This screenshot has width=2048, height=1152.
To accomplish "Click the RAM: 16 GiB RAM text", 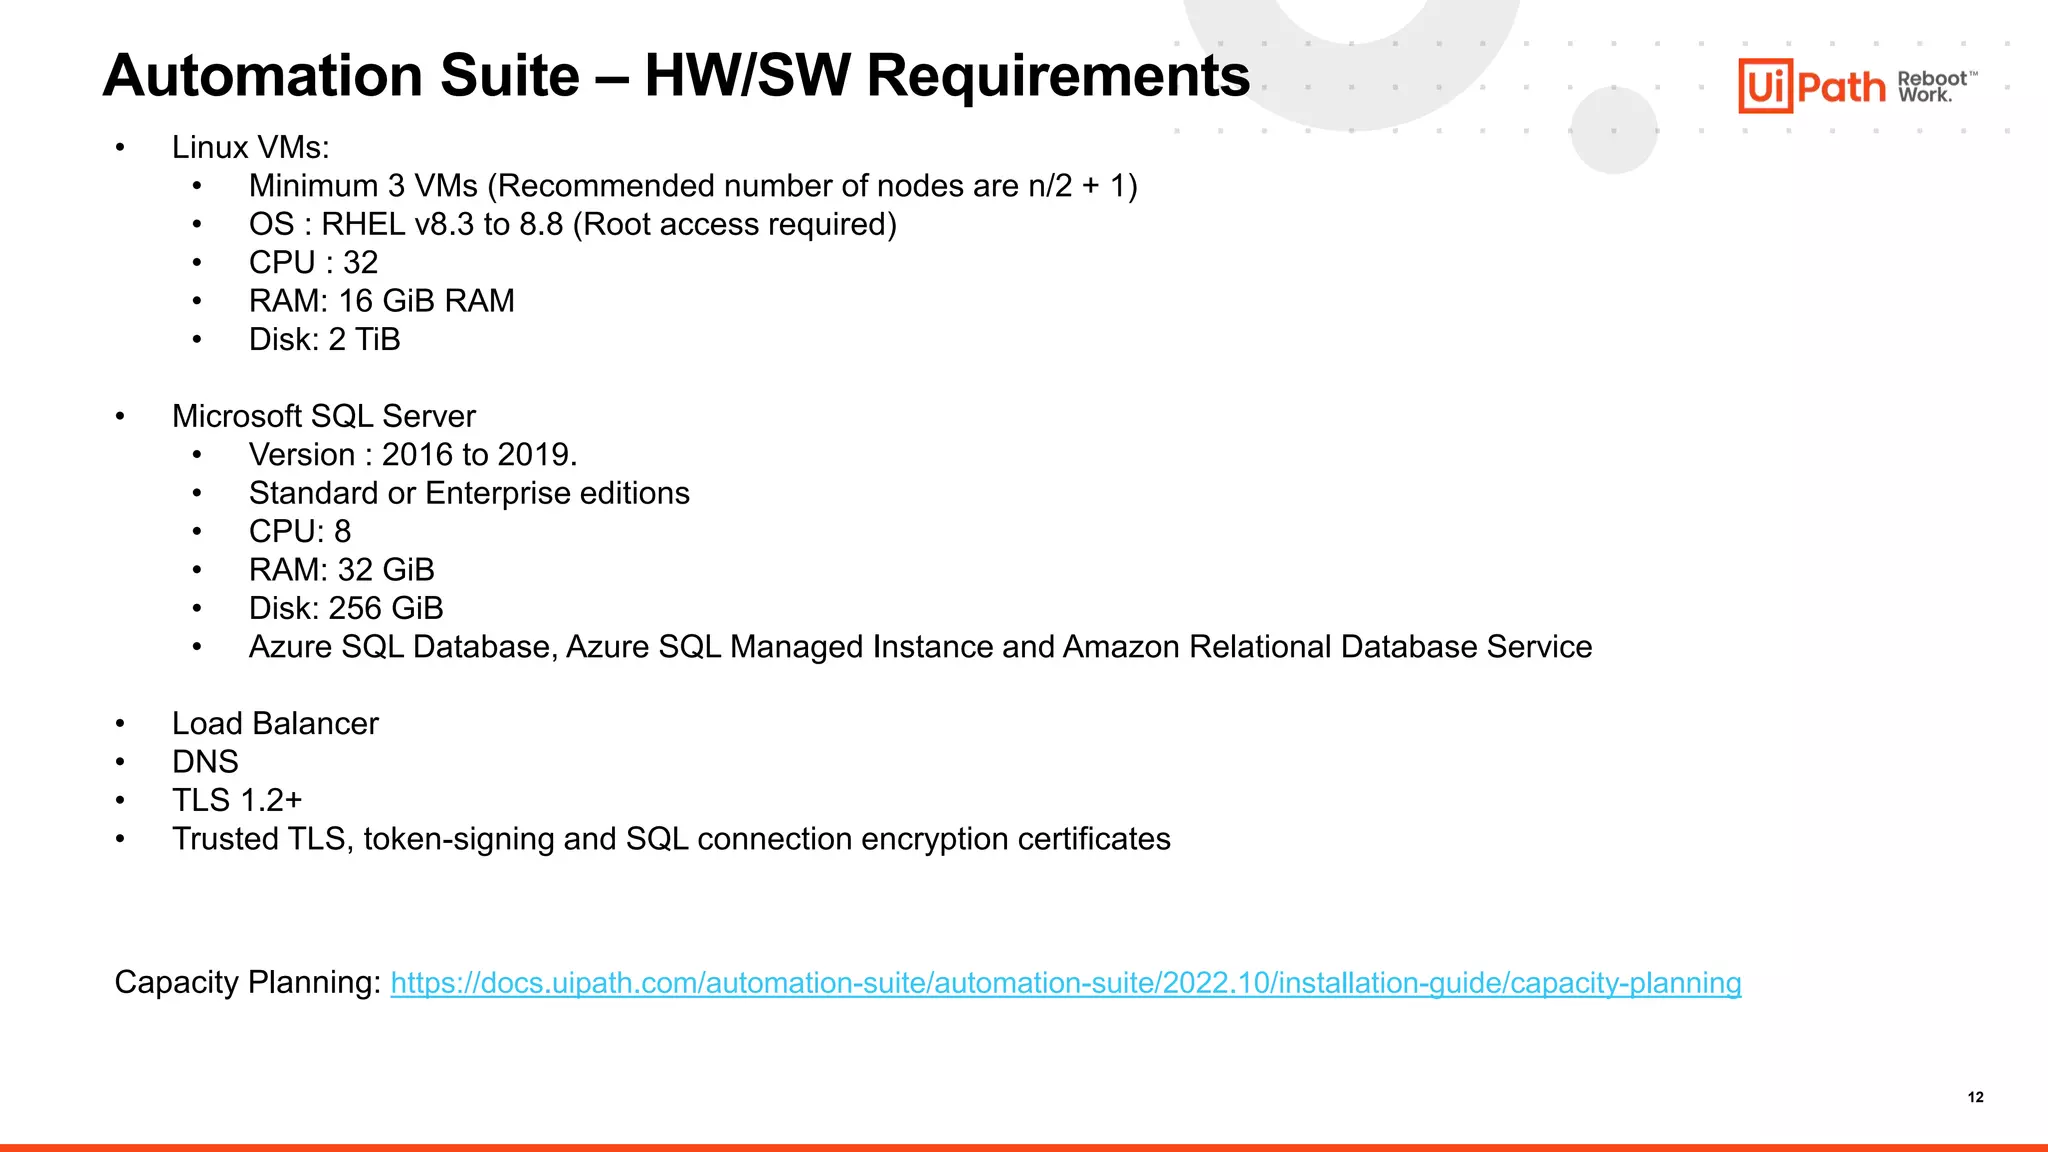I will pyautogui.click(x=381, y=301).
